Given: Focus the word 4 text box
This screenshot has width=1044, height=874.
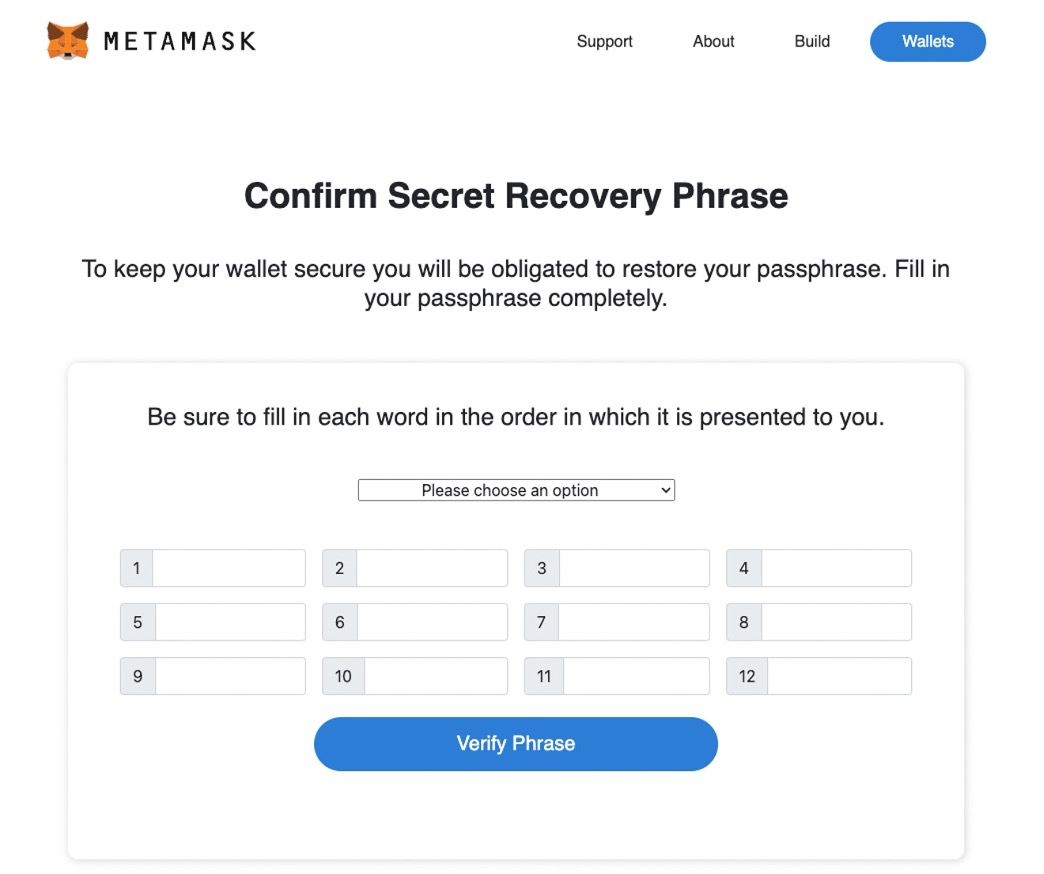Looking at the screenshot, I should (835, 568).
